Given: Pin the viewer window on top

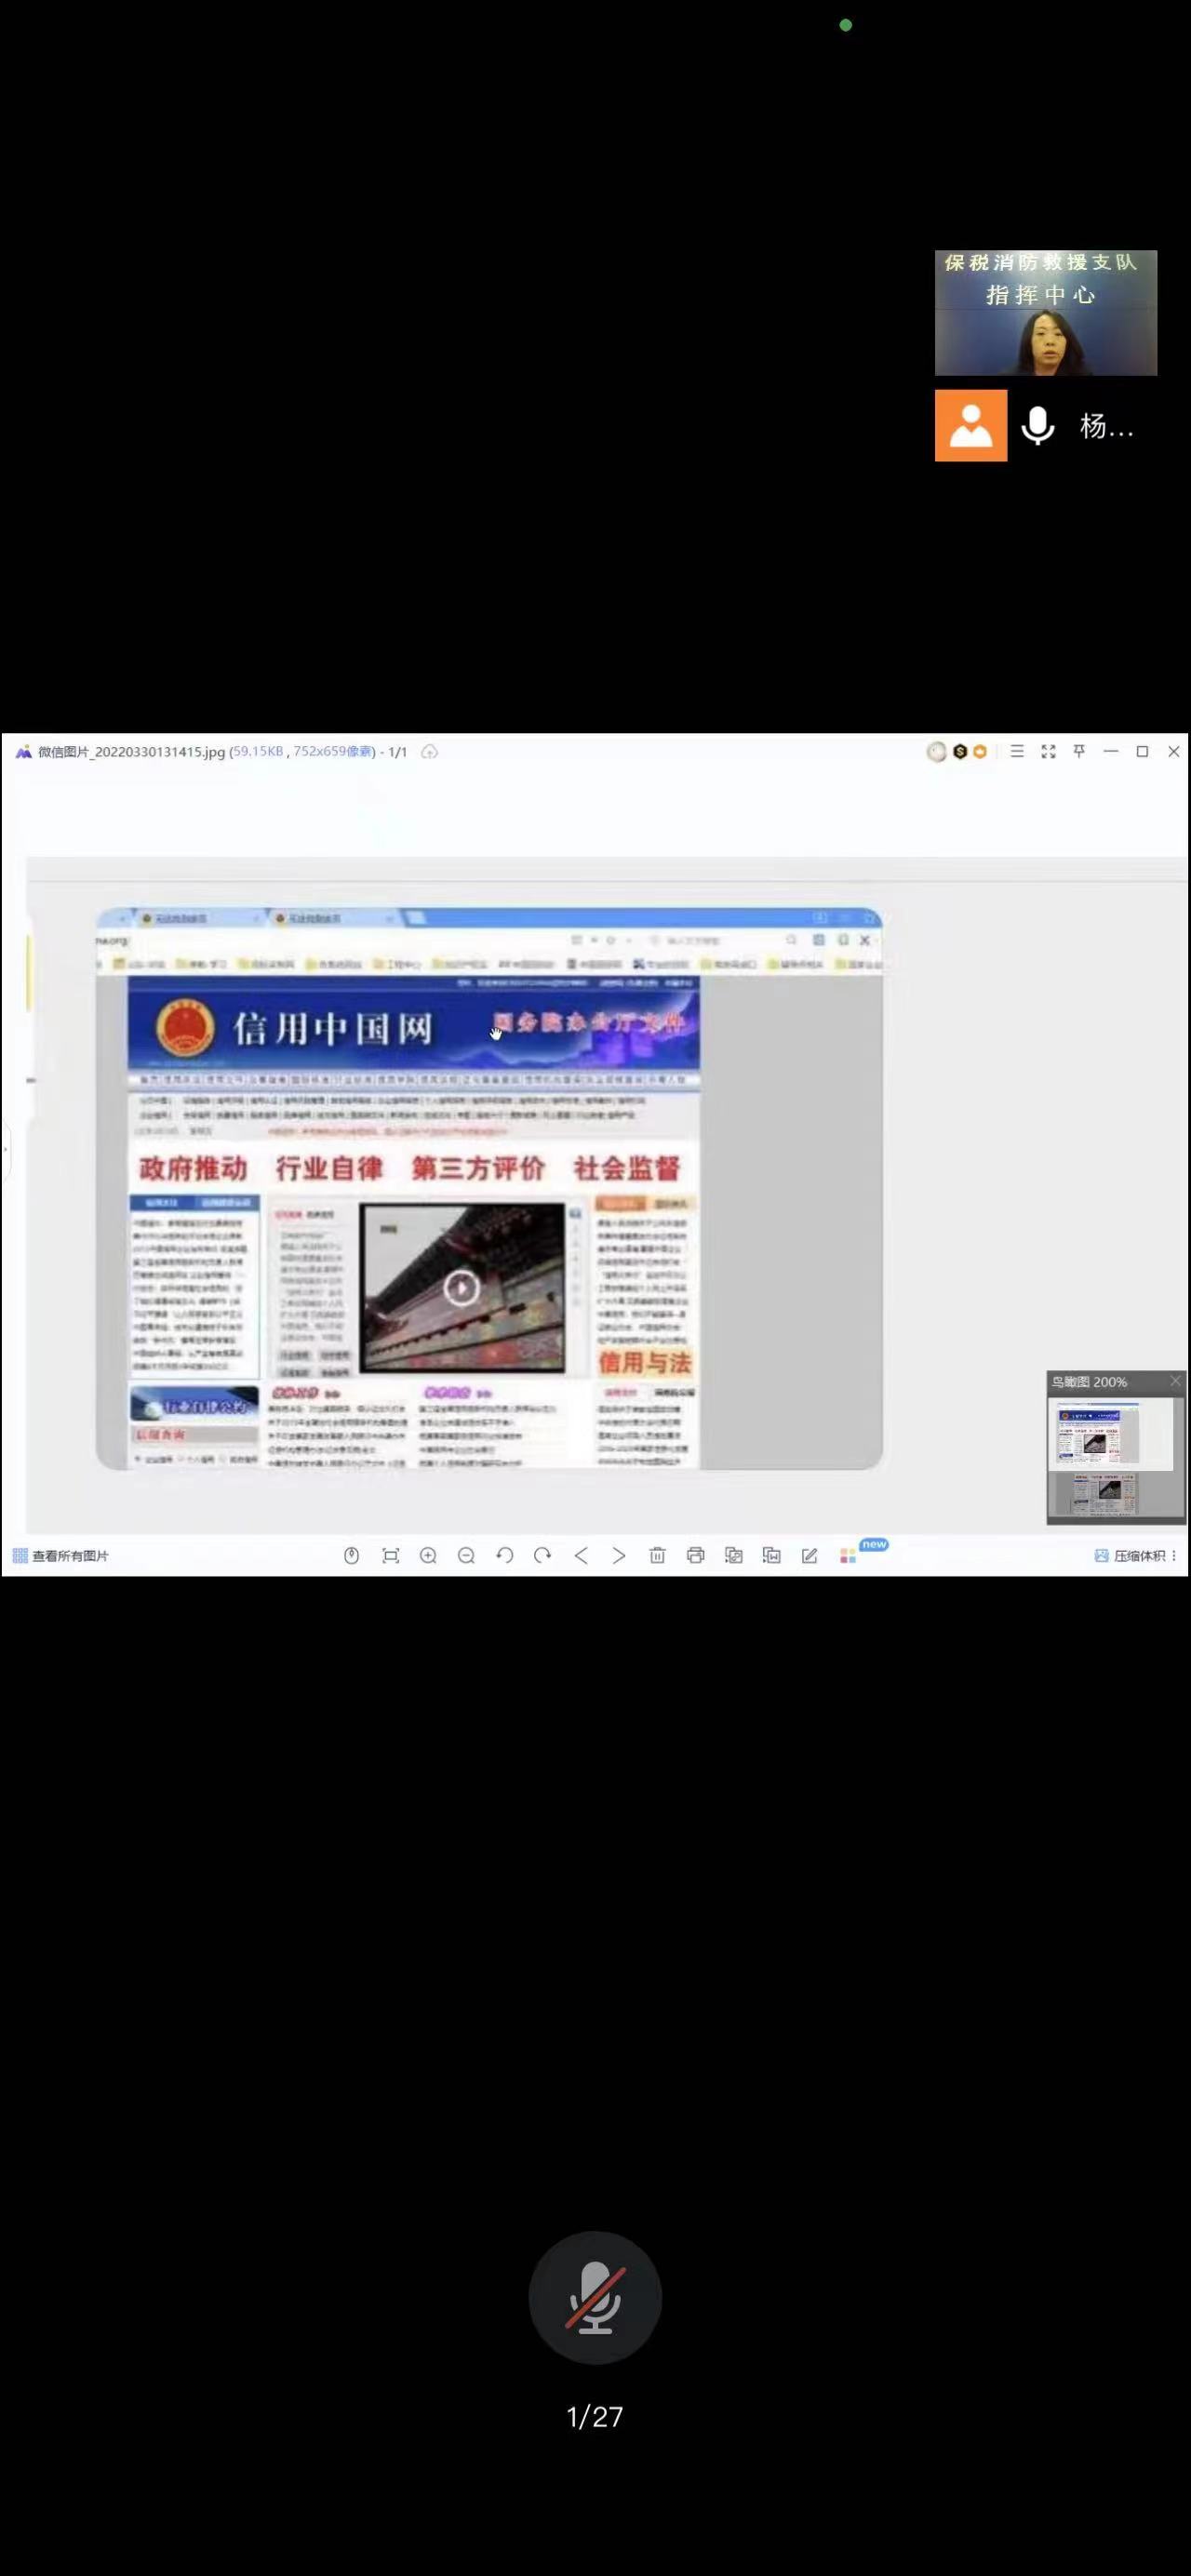Looking at the screenshot, I should click(x=1079, y=751).
